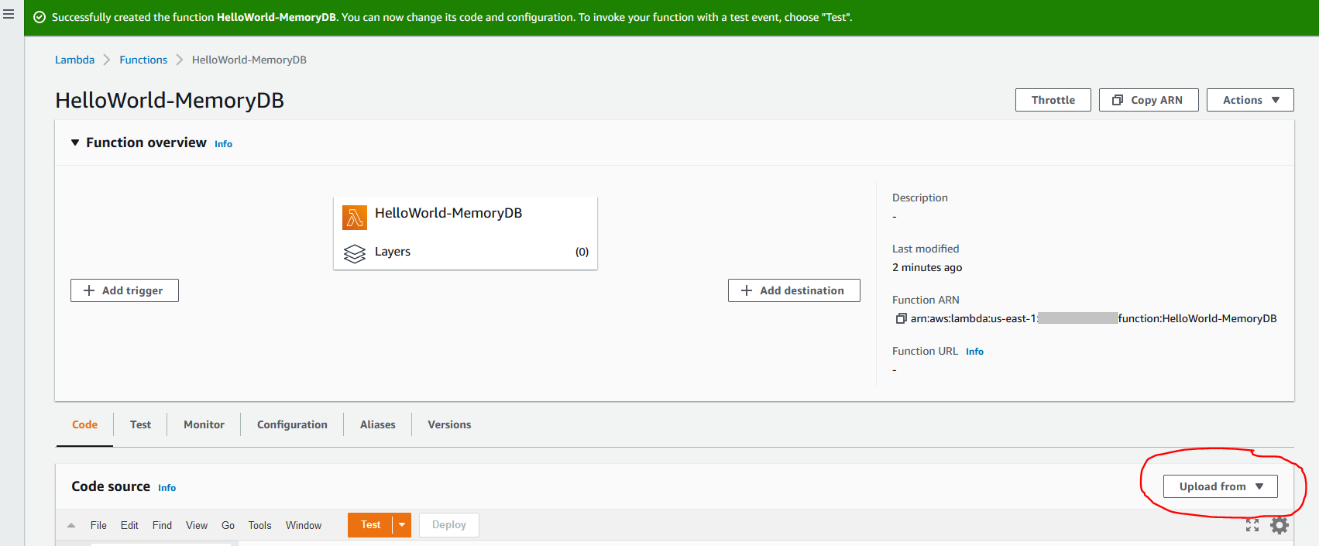Image resolution: width=1319 pixels, height=546 pixels.
Task: Click the Throttle button
Action: (1053, 100)
